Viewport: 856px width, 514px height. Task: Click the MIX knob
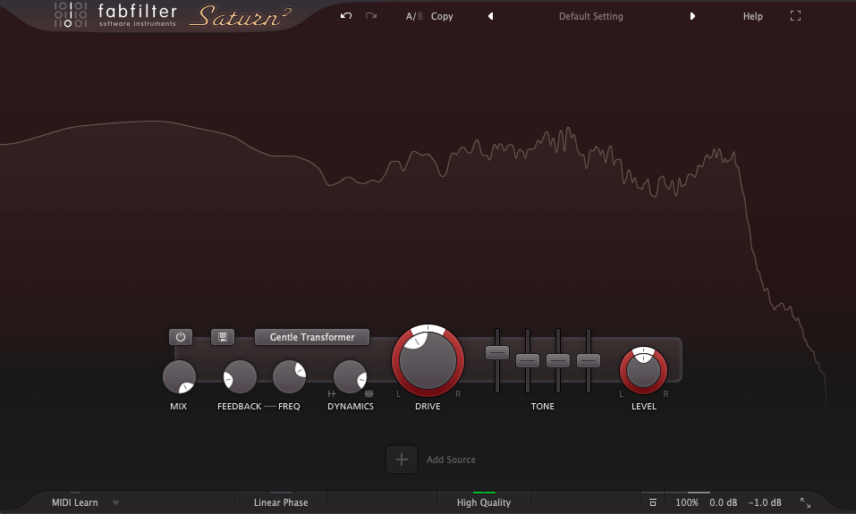coord(179,376)
